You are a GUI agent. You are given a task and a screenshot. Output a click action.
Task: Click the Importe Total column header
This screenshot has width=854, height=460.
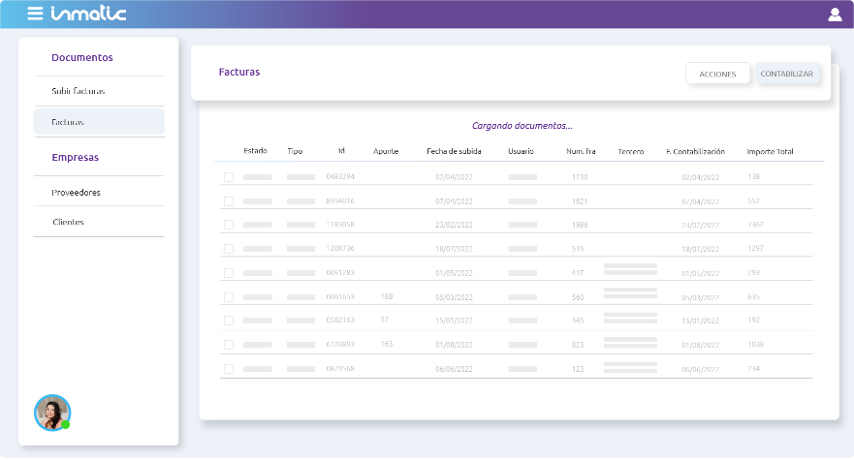(x=769, y=151)
